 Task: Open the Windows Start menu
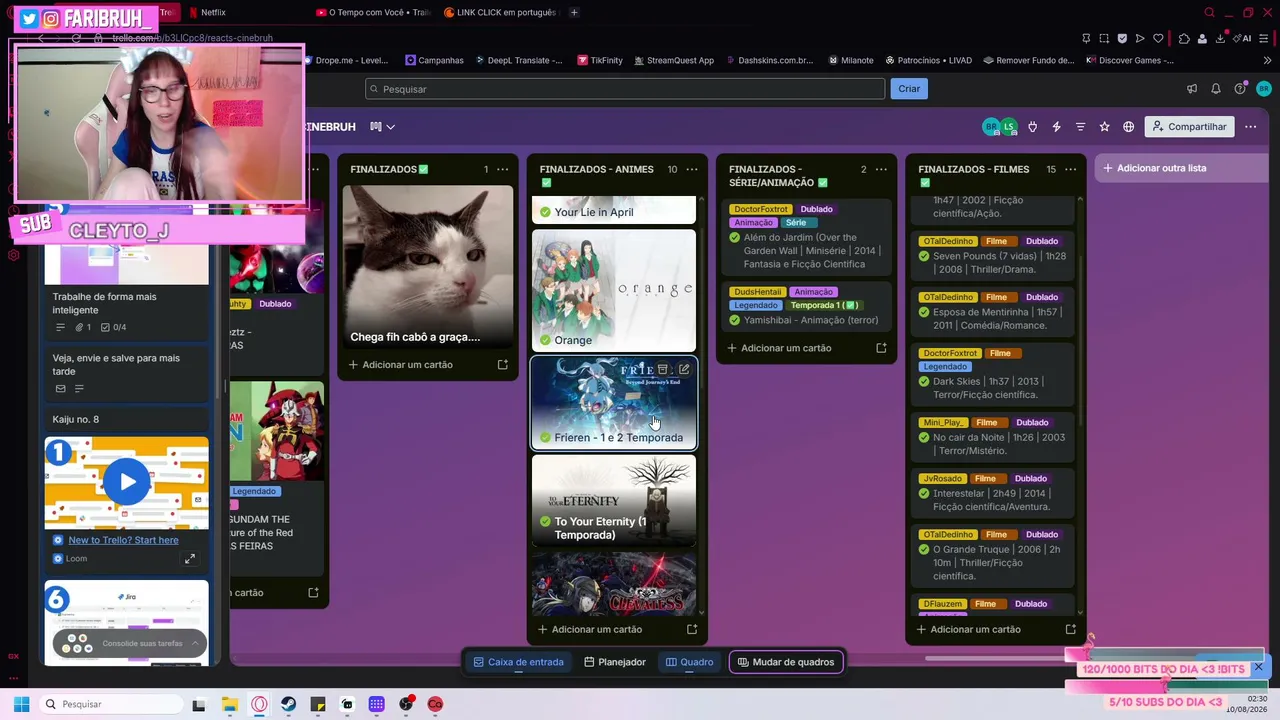pos(22,704)
